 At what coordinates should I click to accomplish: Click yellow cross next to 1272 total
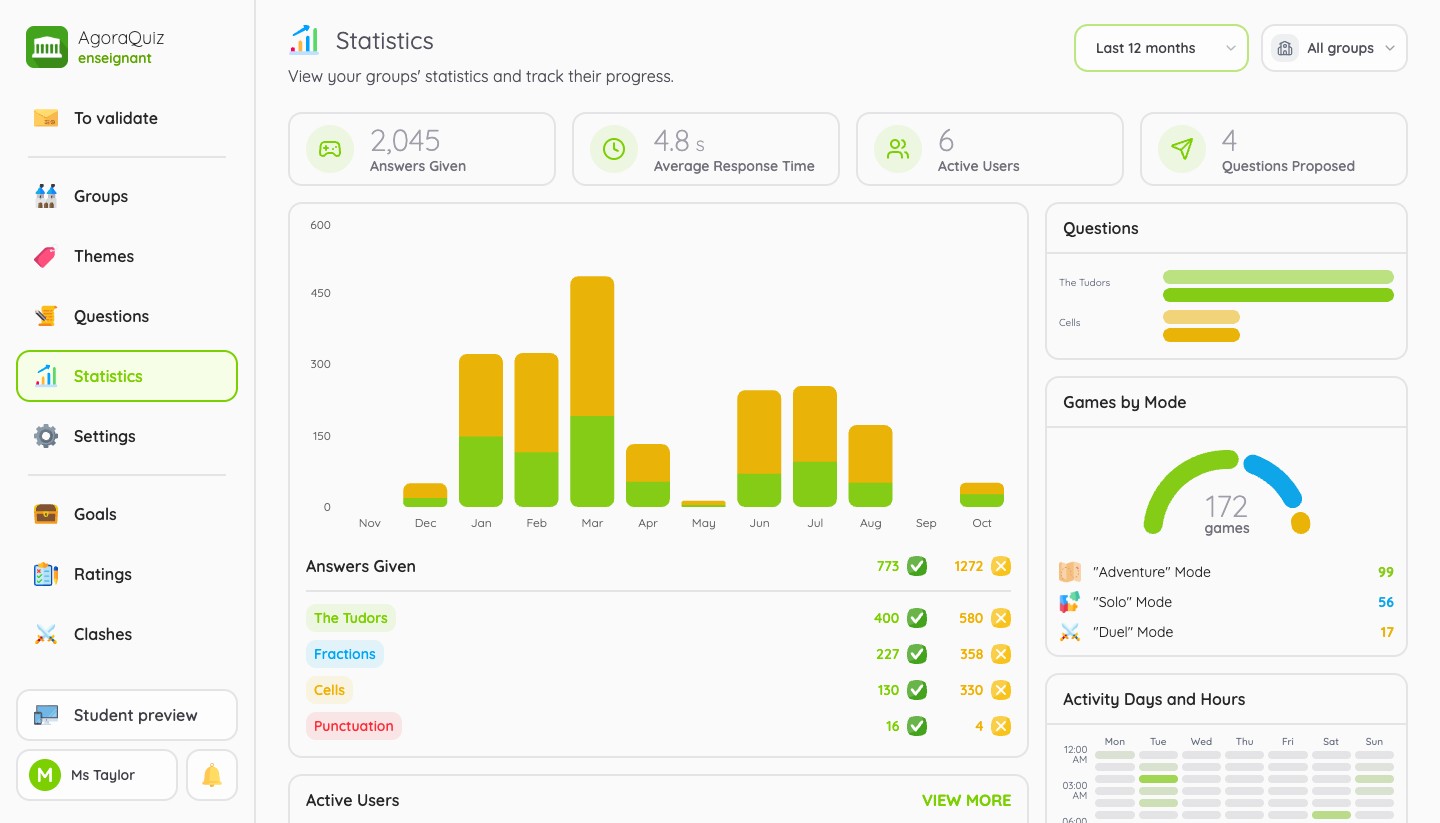[x=1001, y=566]
